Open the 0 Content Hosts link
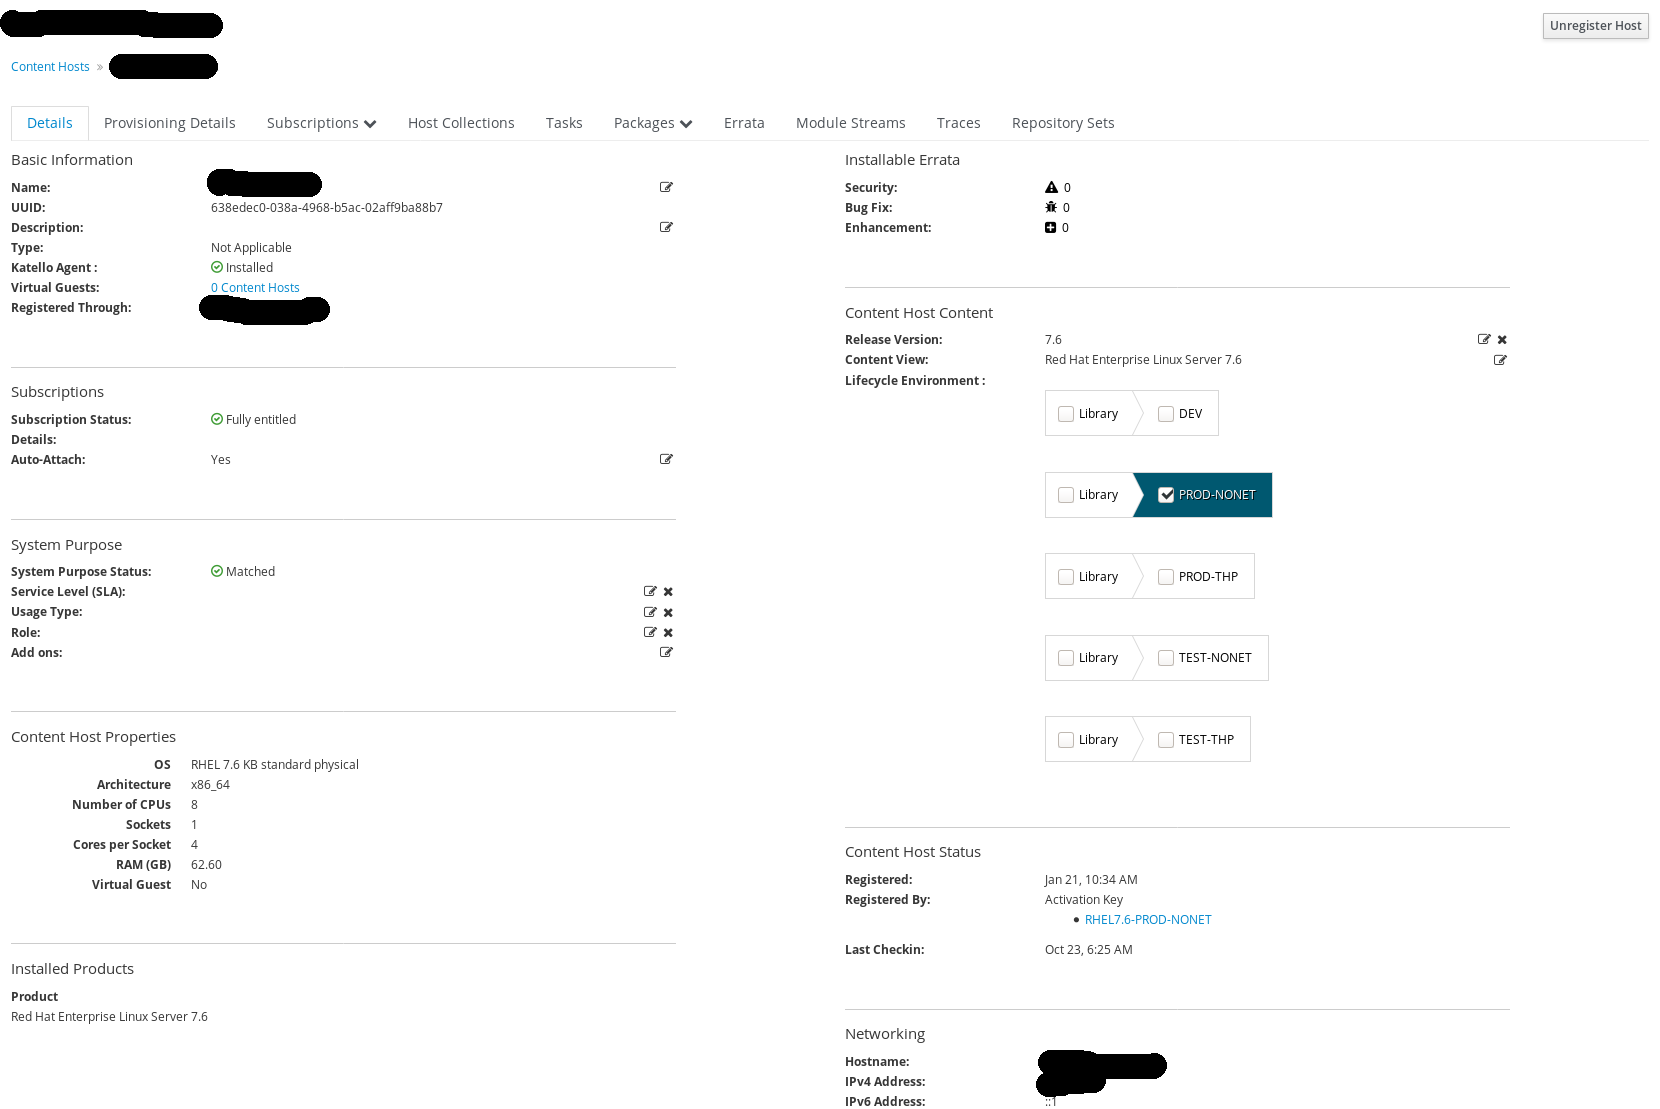The image size is (1660, 1109). click(x=255, y=287)
